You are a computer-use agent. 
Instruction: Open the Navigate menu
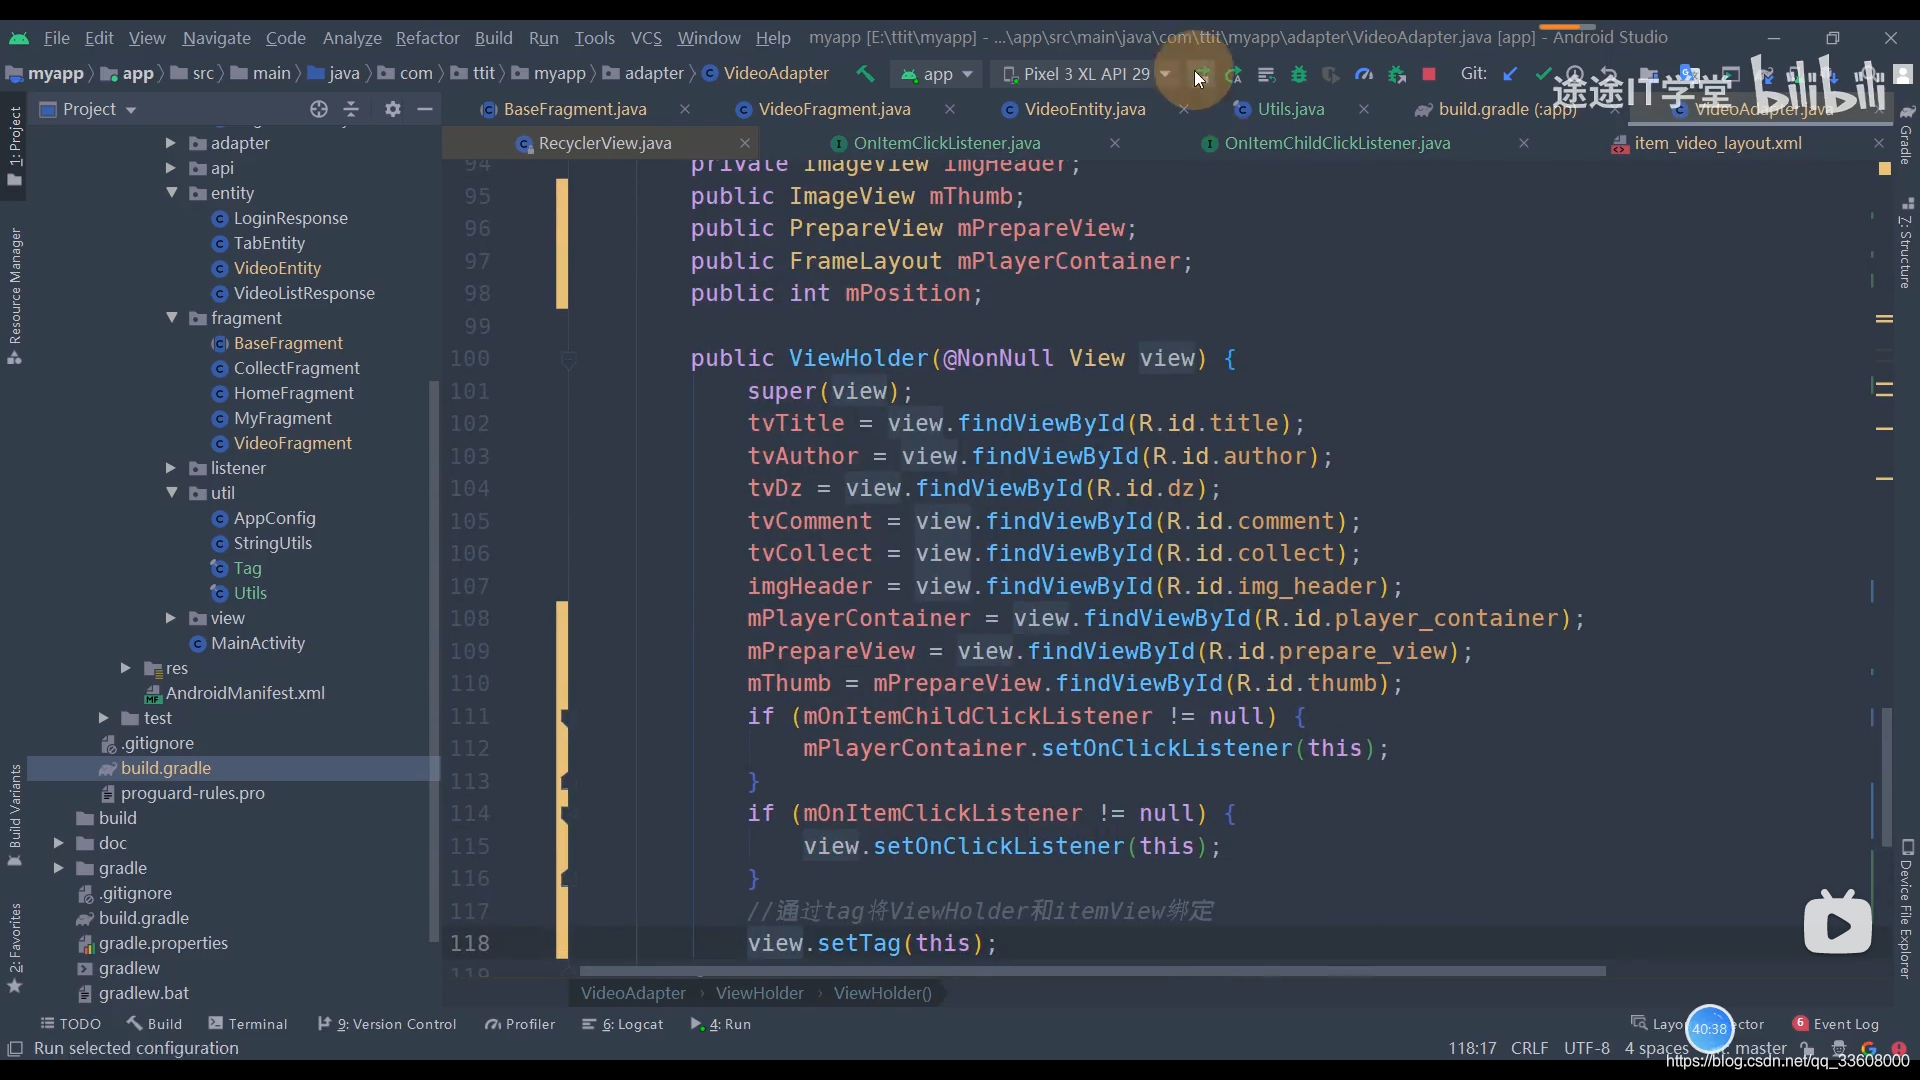pos(216,38)
